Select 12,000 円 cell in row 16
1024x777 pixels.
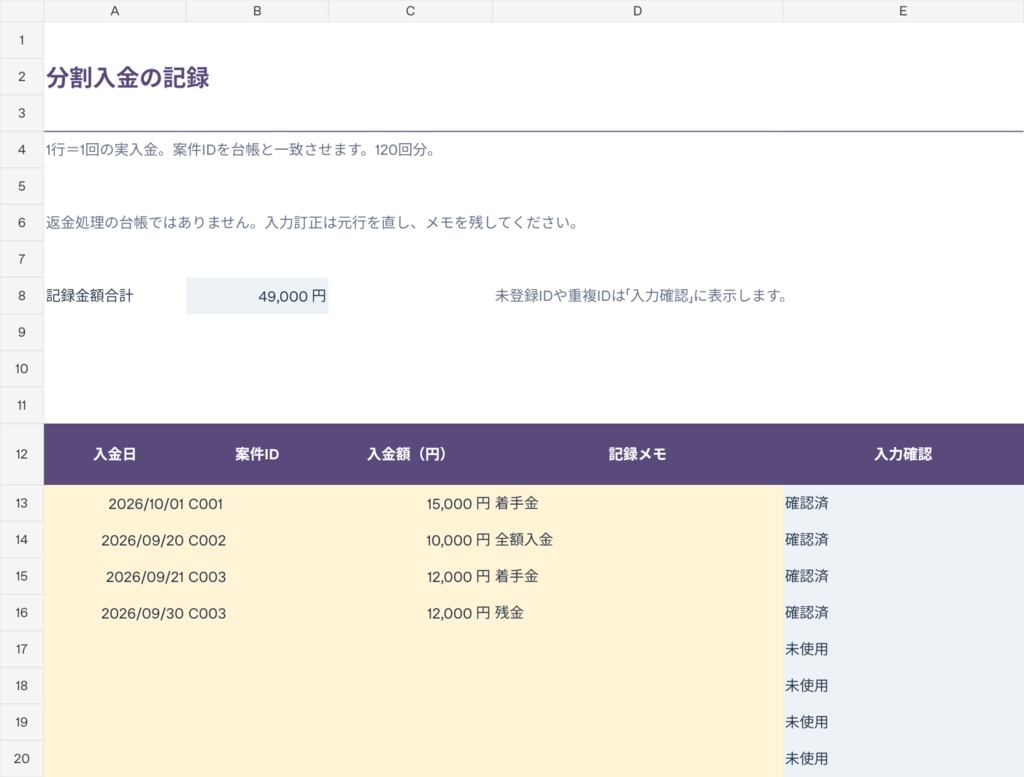[x=410, y=613]
